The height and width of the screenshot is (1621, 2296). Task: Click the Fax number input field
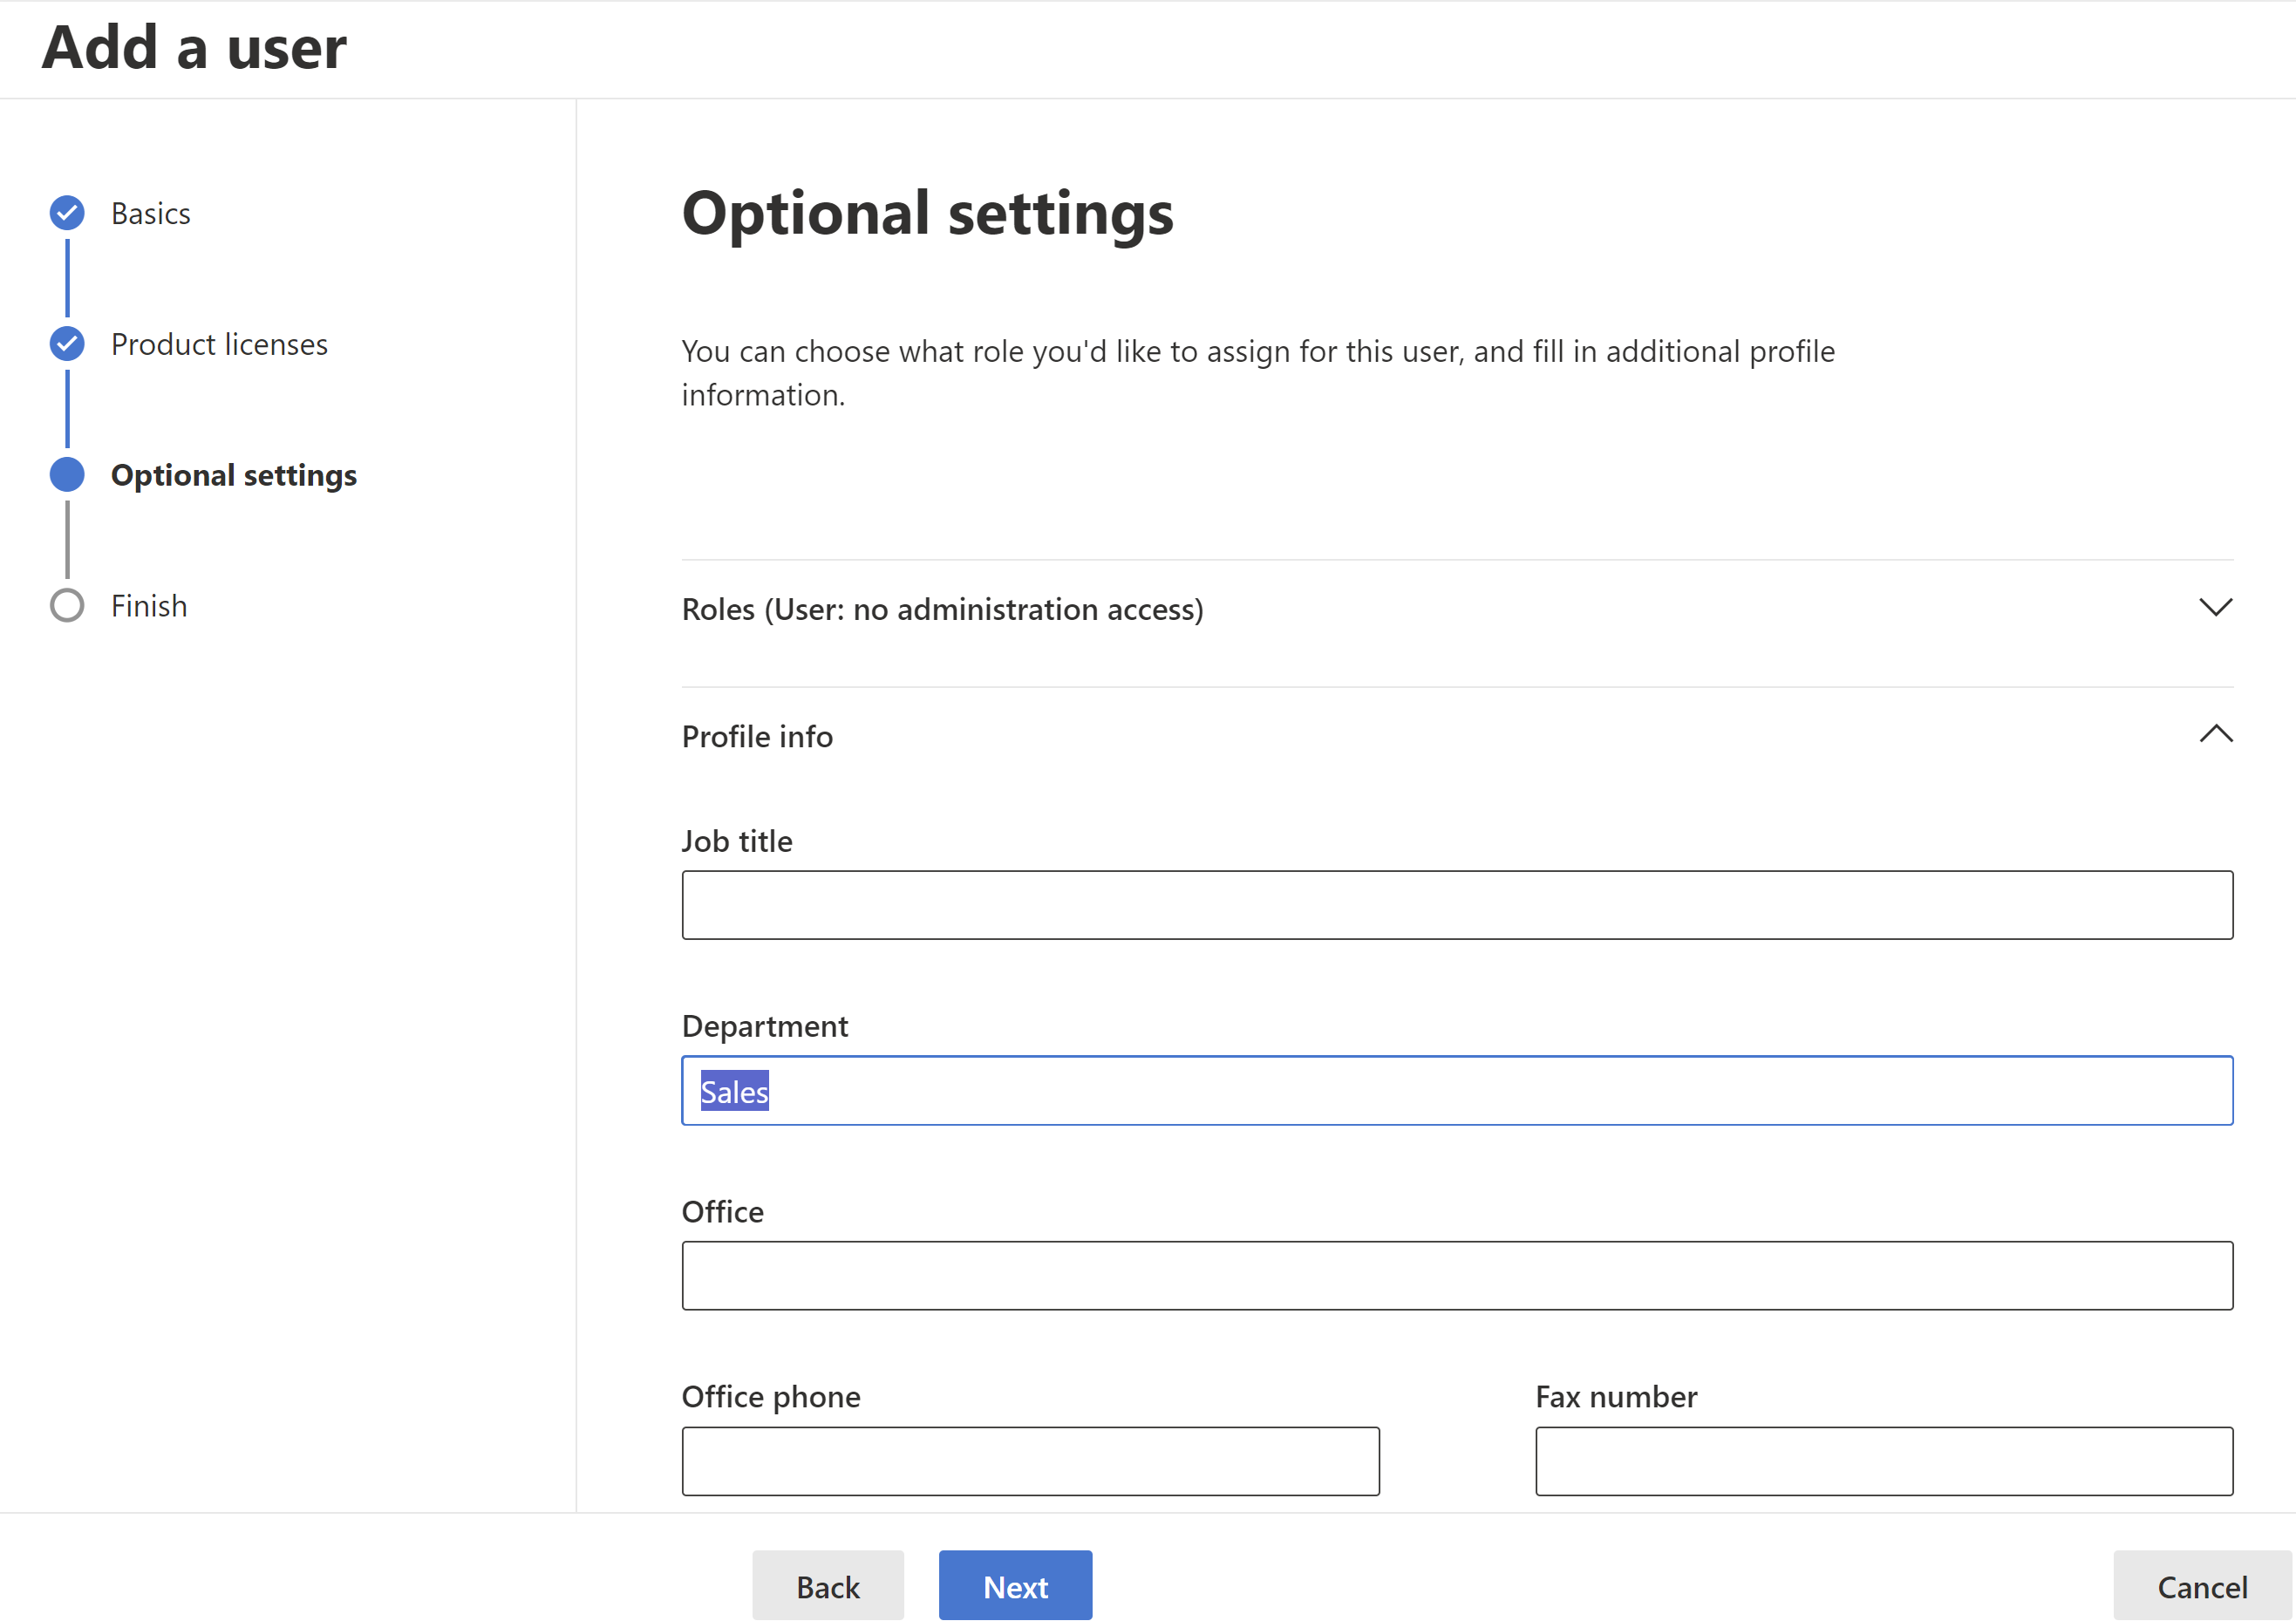click(x=1883, y=1461)
